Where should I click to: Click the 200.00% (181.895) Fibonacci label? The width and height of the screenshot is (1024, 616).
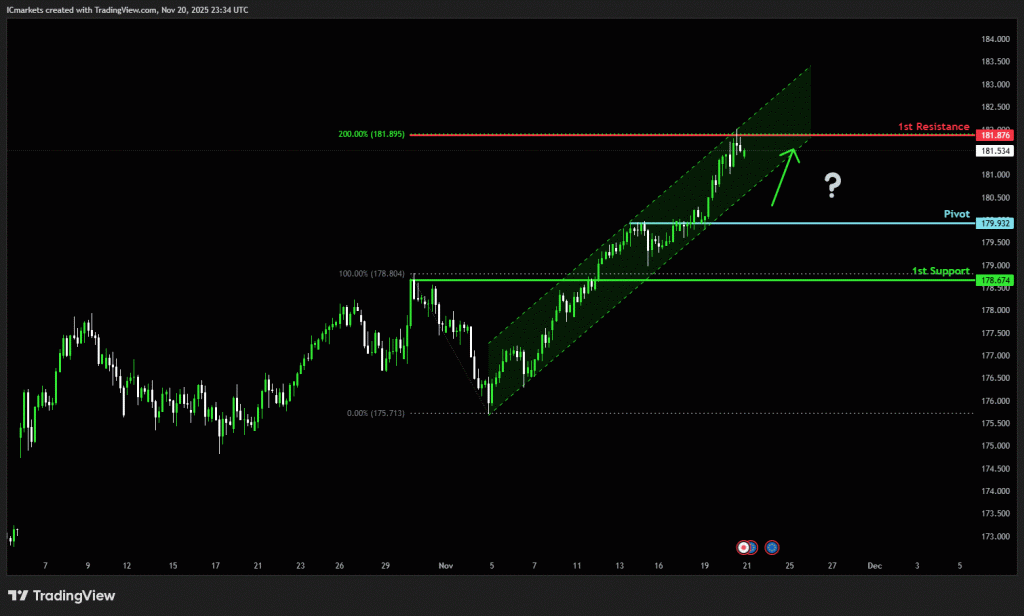pos(371,134)
